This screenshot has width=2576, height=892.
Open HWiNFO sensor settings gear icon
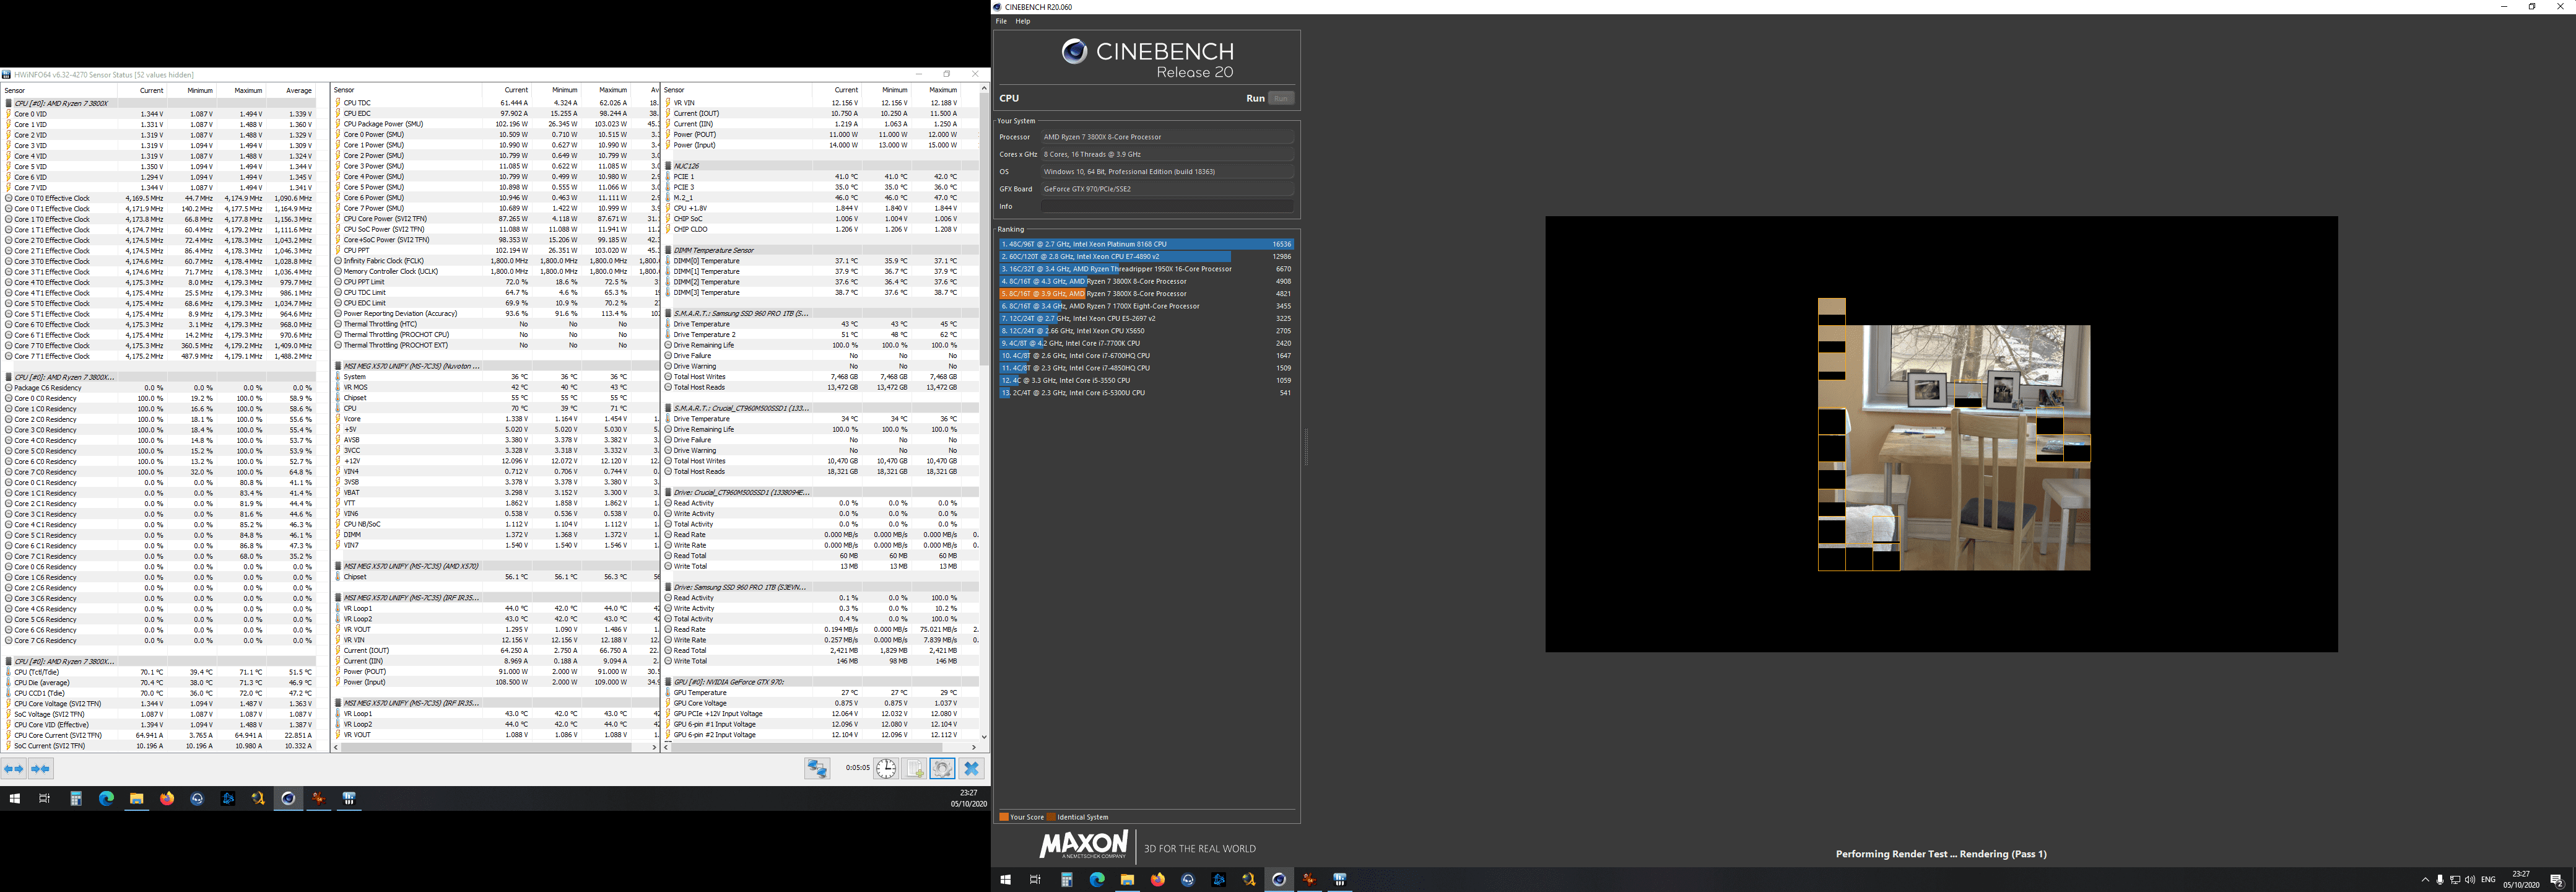tap(942, 768)
